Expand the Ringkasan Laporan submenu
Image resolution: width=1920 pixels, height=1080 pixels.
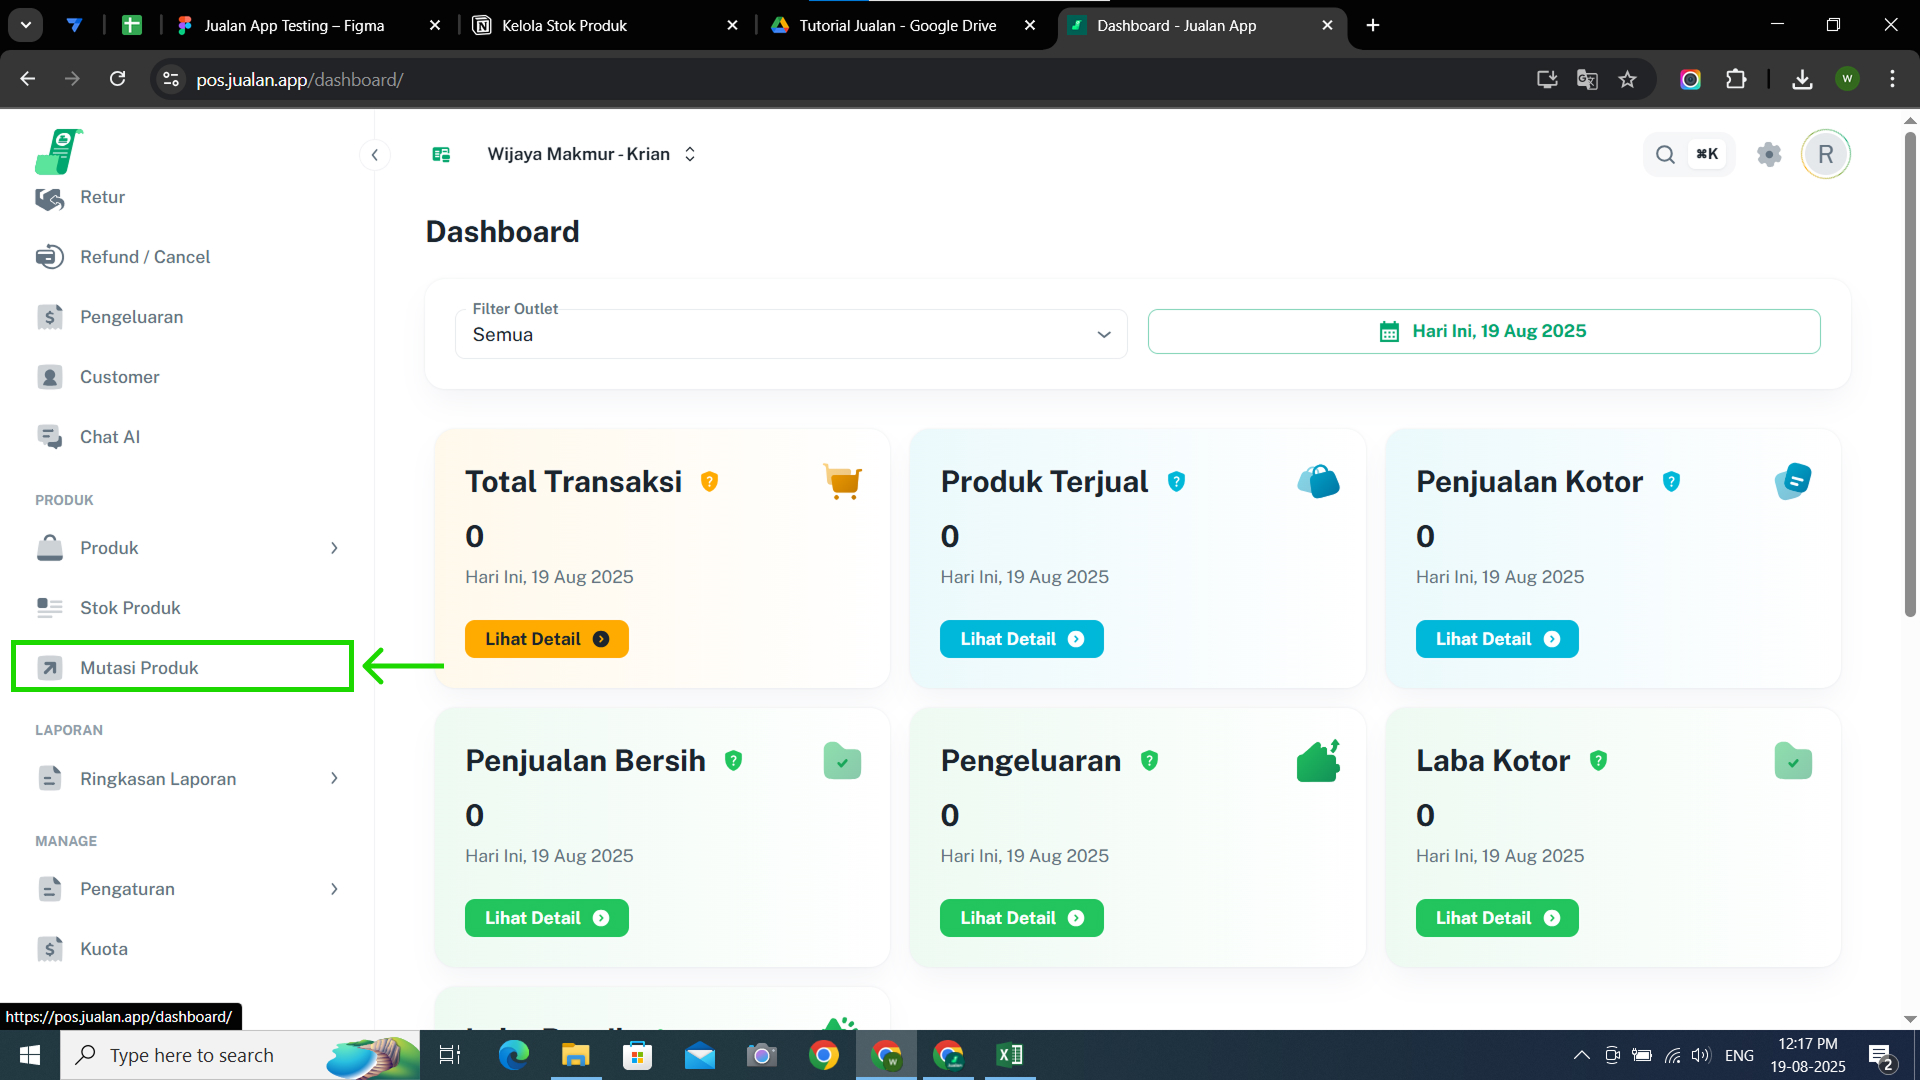pos(334,779)
